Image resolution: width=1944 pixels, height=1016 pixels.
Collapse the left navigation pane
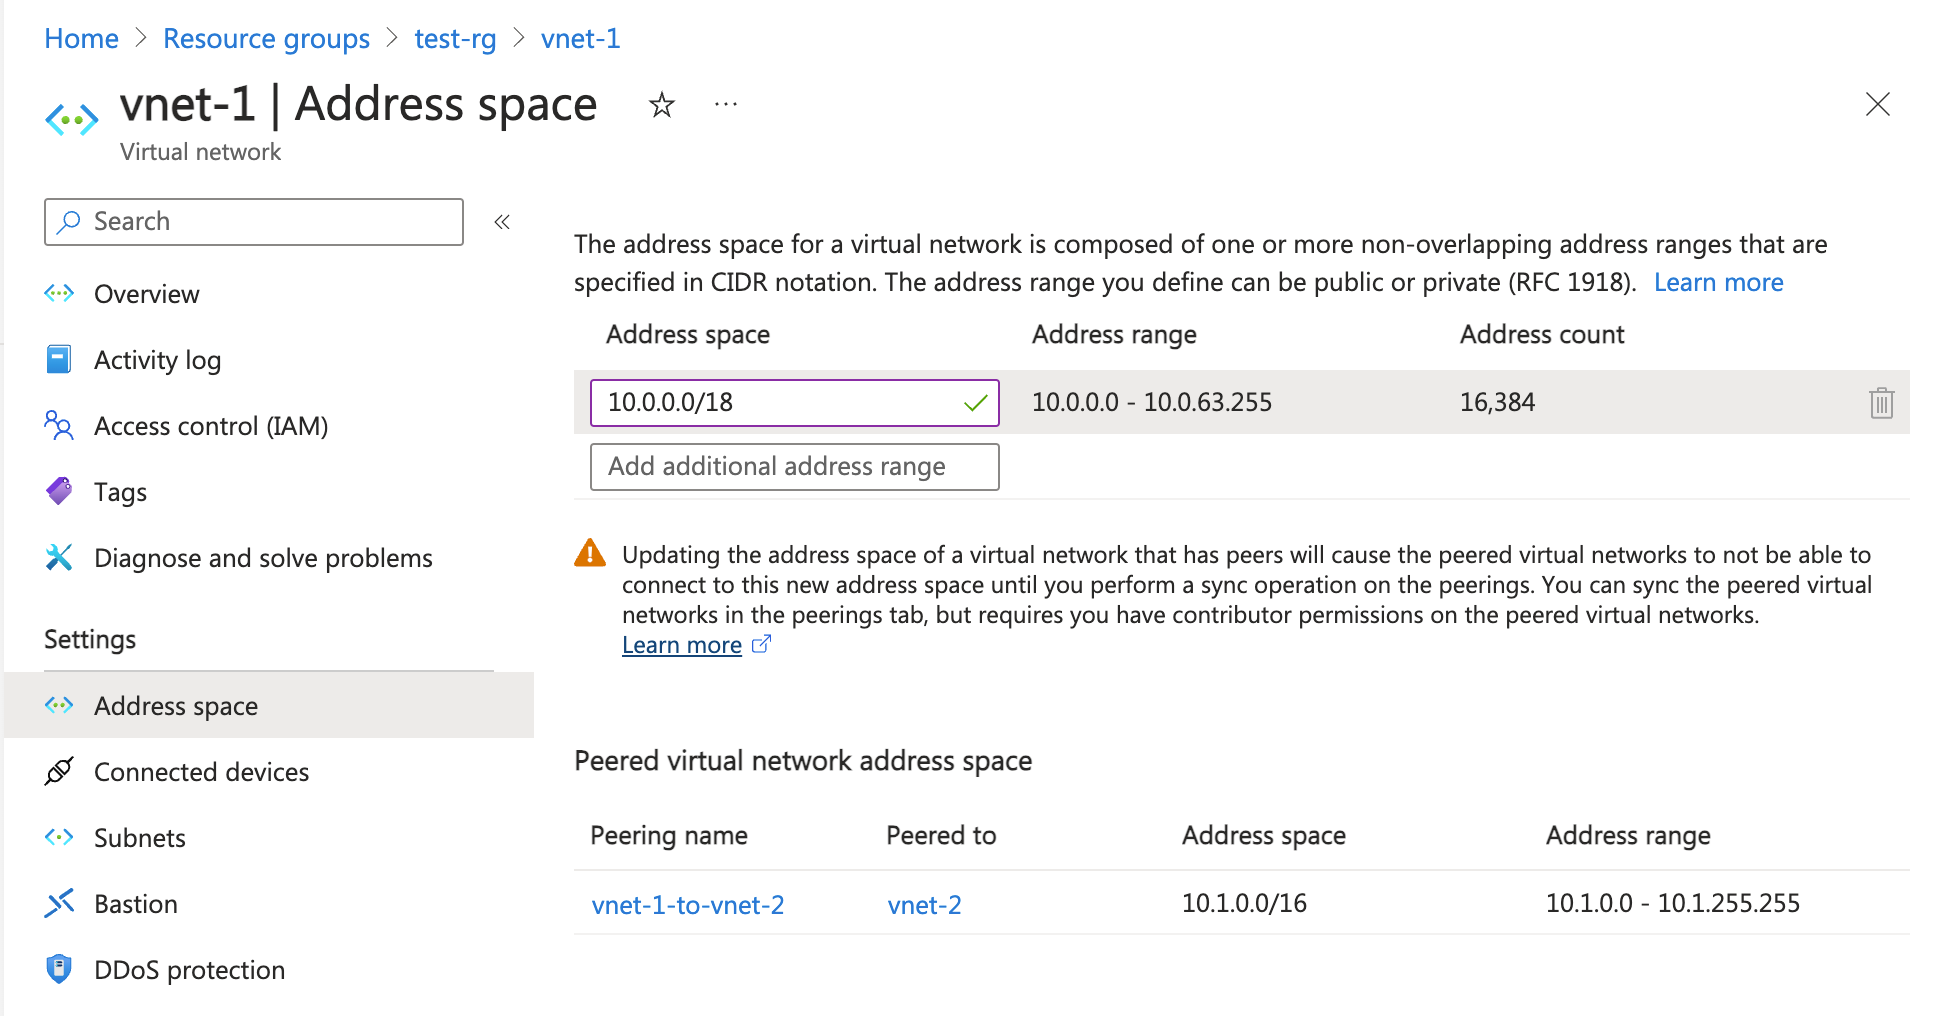pyautogui.click(x=502, y=221)
